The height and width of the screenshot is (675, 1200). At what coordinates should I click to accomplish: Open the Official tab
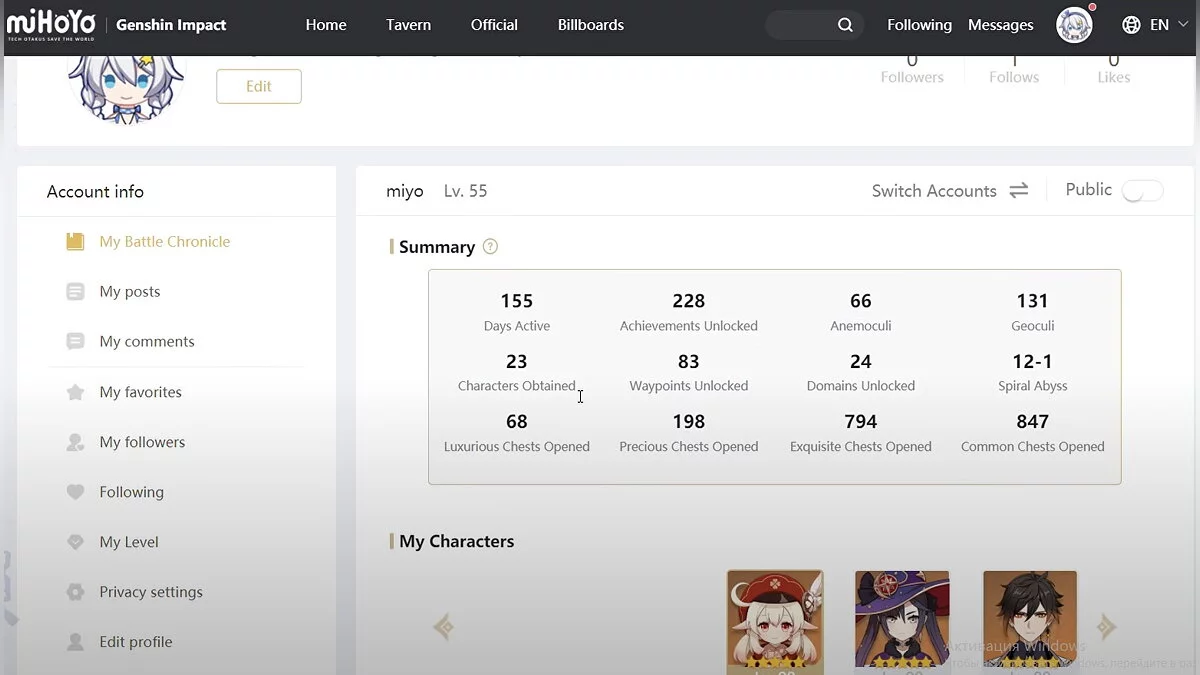[x=494, y=25]
